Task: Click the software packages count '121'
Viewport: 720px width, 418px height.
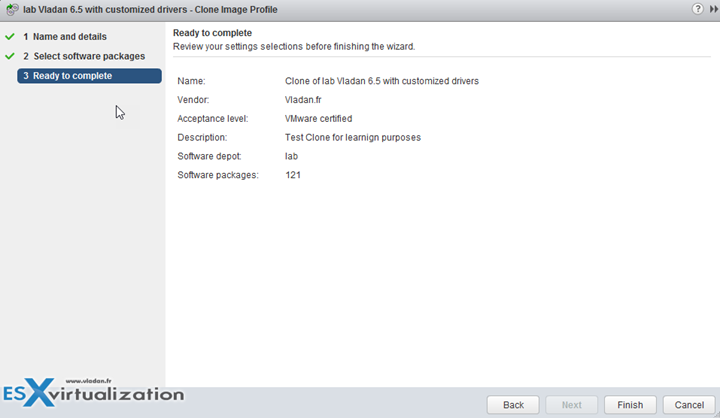Action: (x=292, y=175)
